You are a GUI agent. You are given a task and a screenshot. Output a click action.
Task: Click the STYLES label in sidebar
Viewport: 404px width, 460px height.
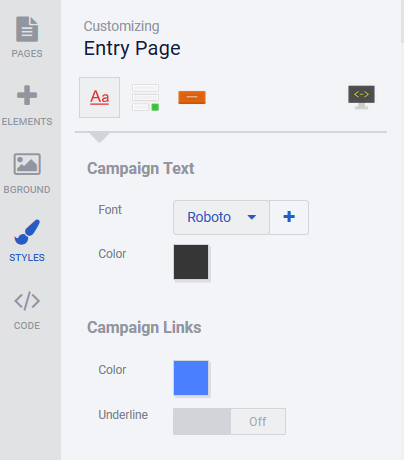point(27,258)
